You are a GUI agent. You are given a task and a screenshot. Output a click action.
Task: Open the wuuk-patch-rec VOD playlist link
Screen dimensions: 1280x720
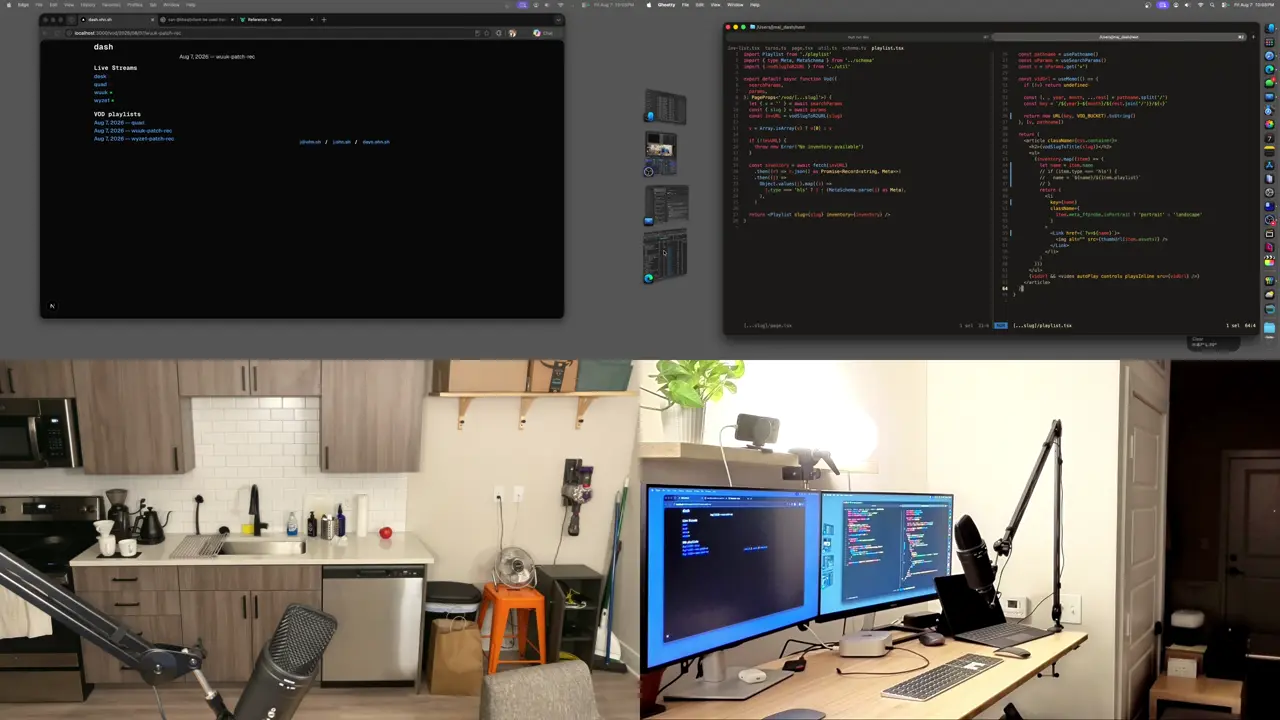coord(133,131)
